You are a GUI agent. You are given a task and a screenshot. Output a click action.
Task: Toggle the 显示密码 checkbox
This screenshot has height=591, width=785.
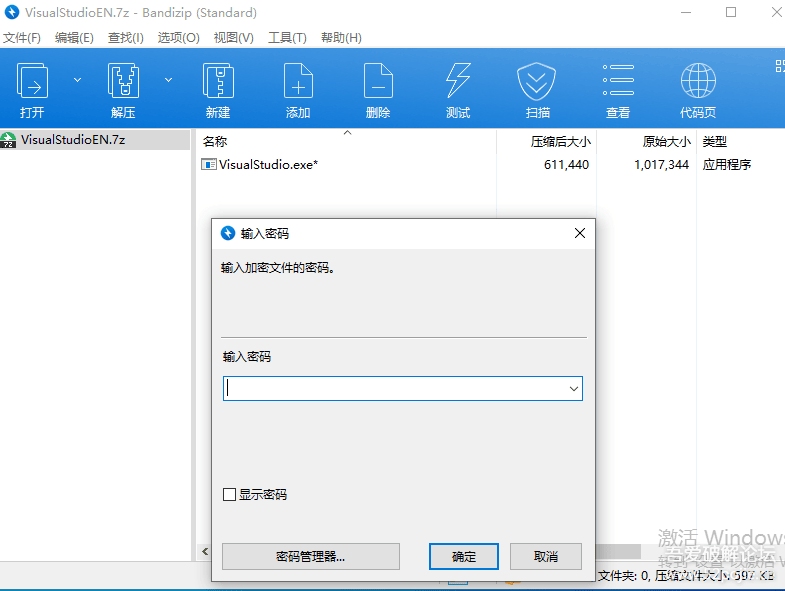[229, 495]
